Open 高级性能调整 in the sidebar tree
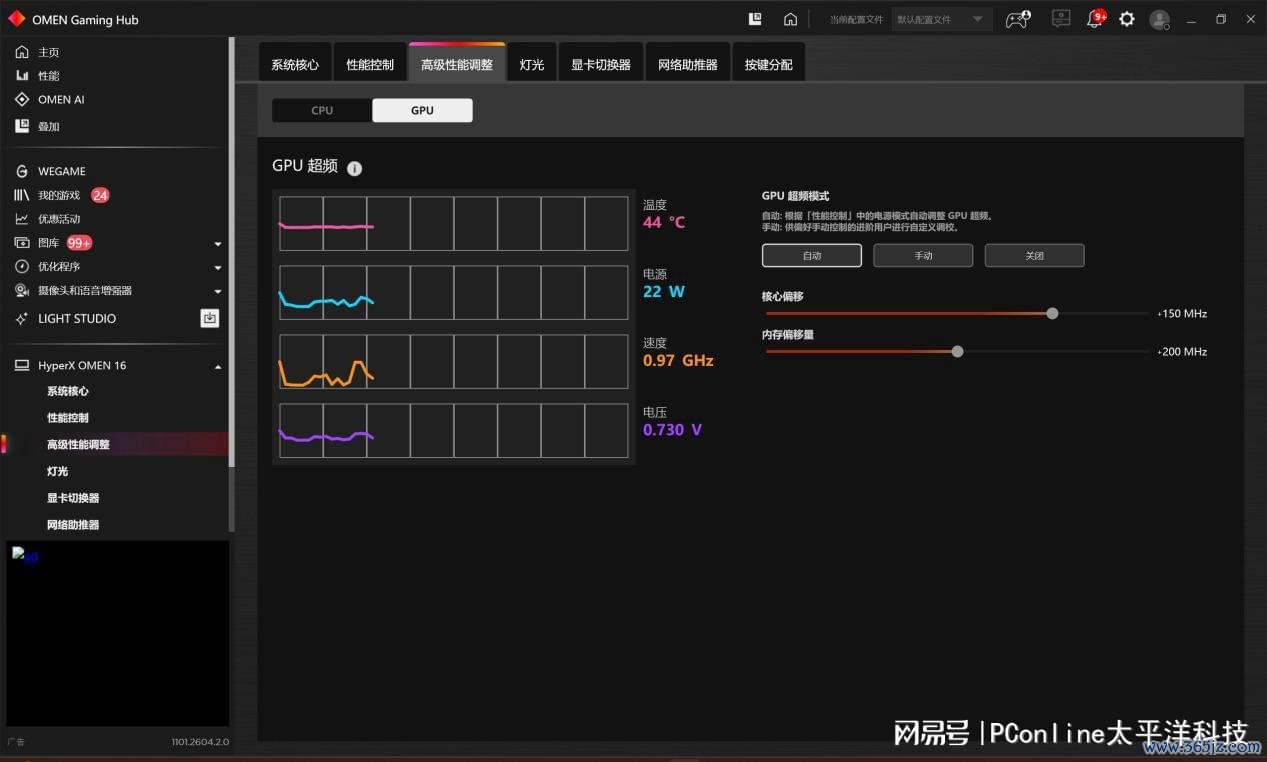The height and width of the screenshot is (762, 1267). pyautogui.click(x=78, y=445)
